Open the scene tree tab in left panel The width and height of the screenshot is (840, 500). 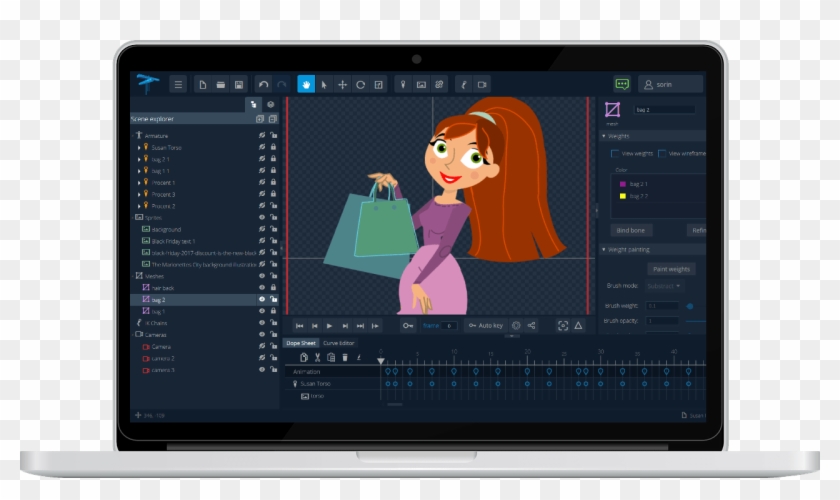coord(253,105)
